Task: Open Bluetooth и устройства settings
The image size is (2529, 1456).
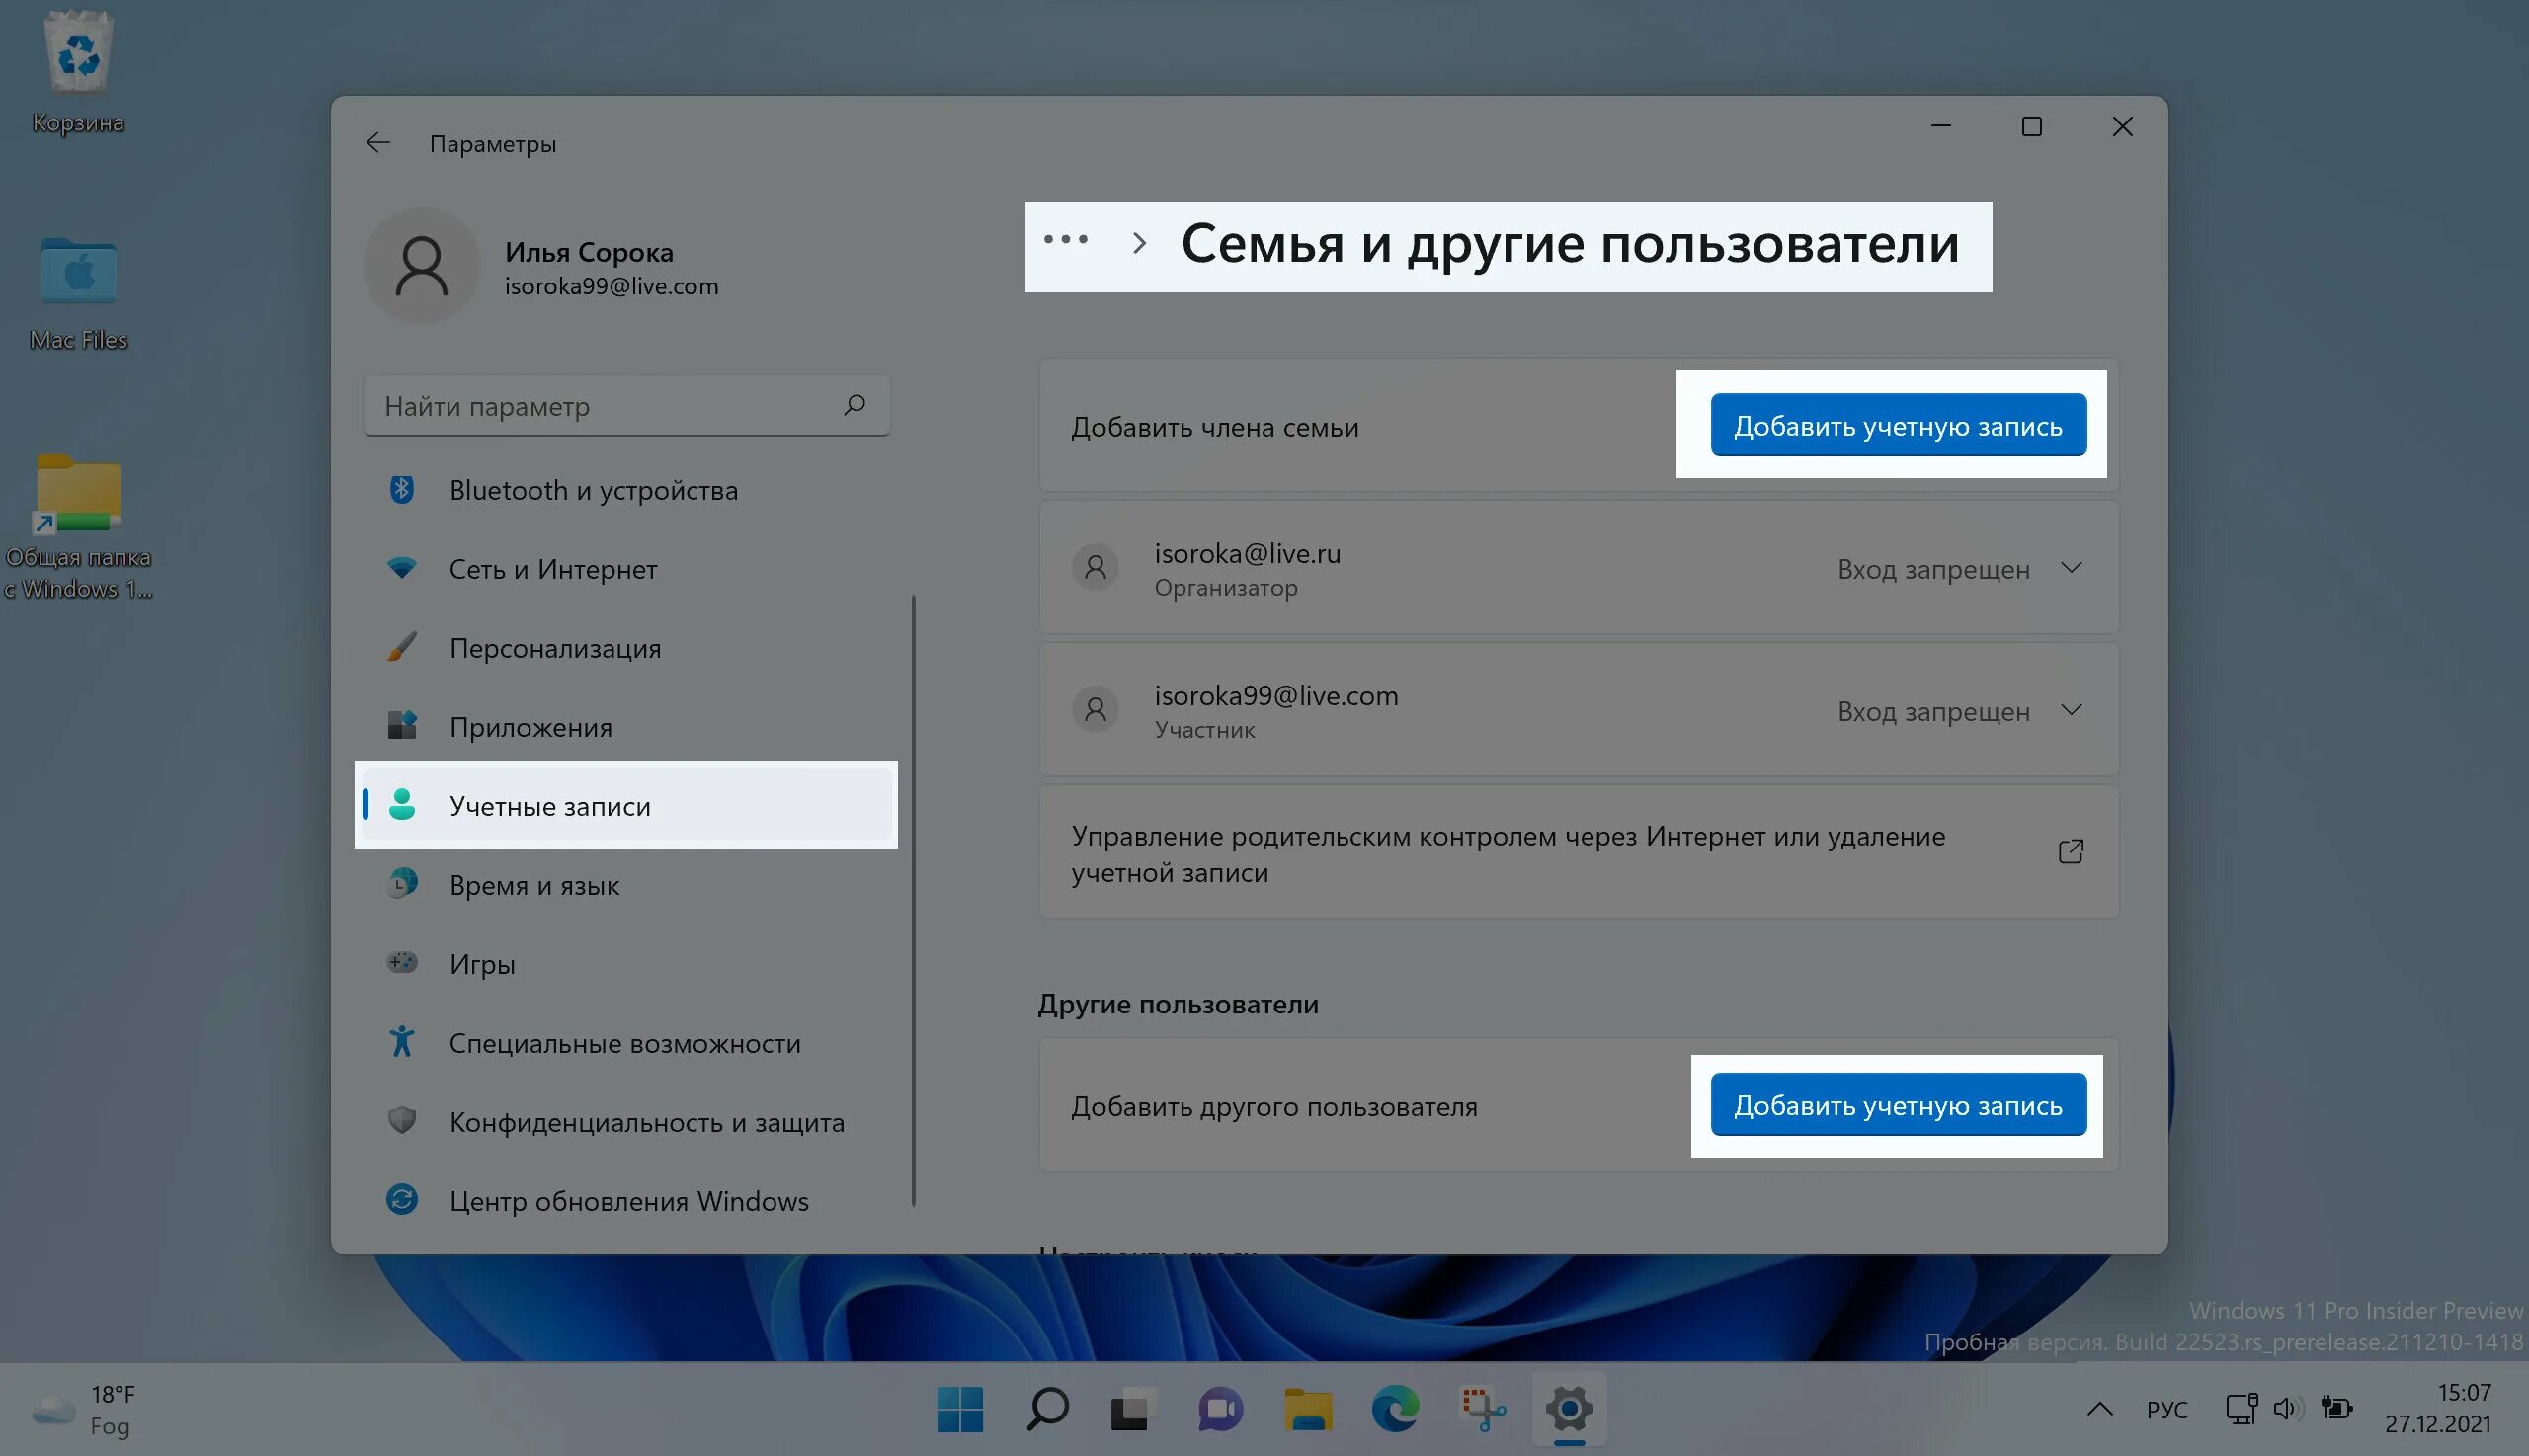Action: 628,490
